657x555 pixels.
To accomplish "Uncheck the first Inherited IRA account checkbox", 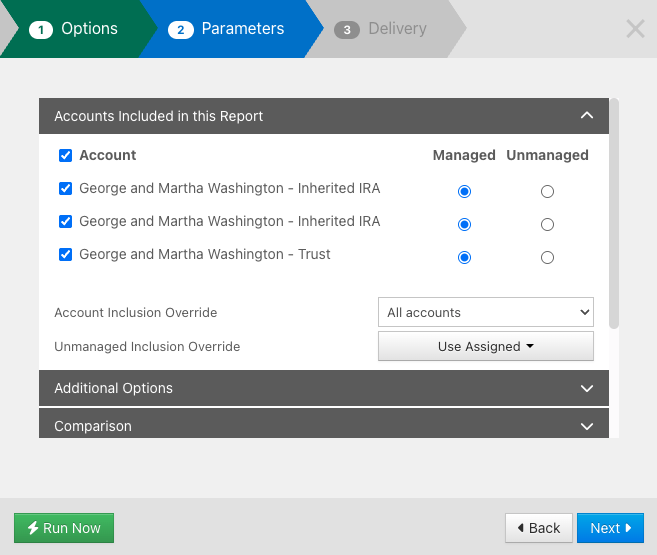I will tap(65, 188).
